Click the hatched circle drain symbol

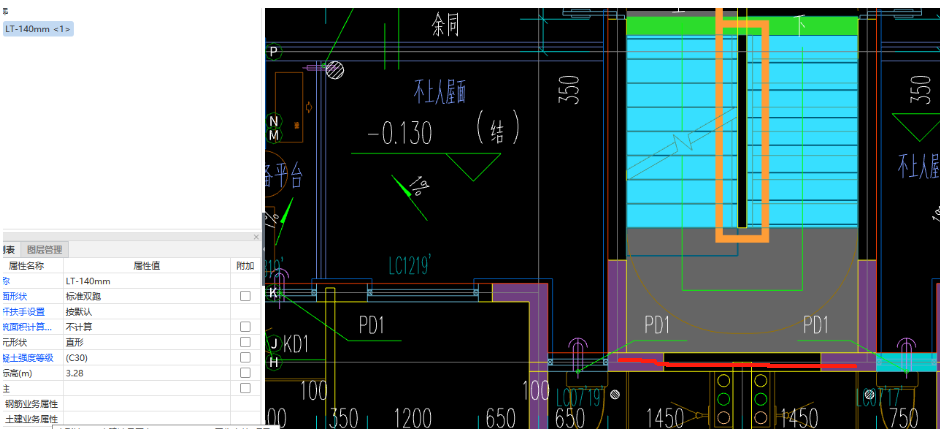(x=335, y=70)
